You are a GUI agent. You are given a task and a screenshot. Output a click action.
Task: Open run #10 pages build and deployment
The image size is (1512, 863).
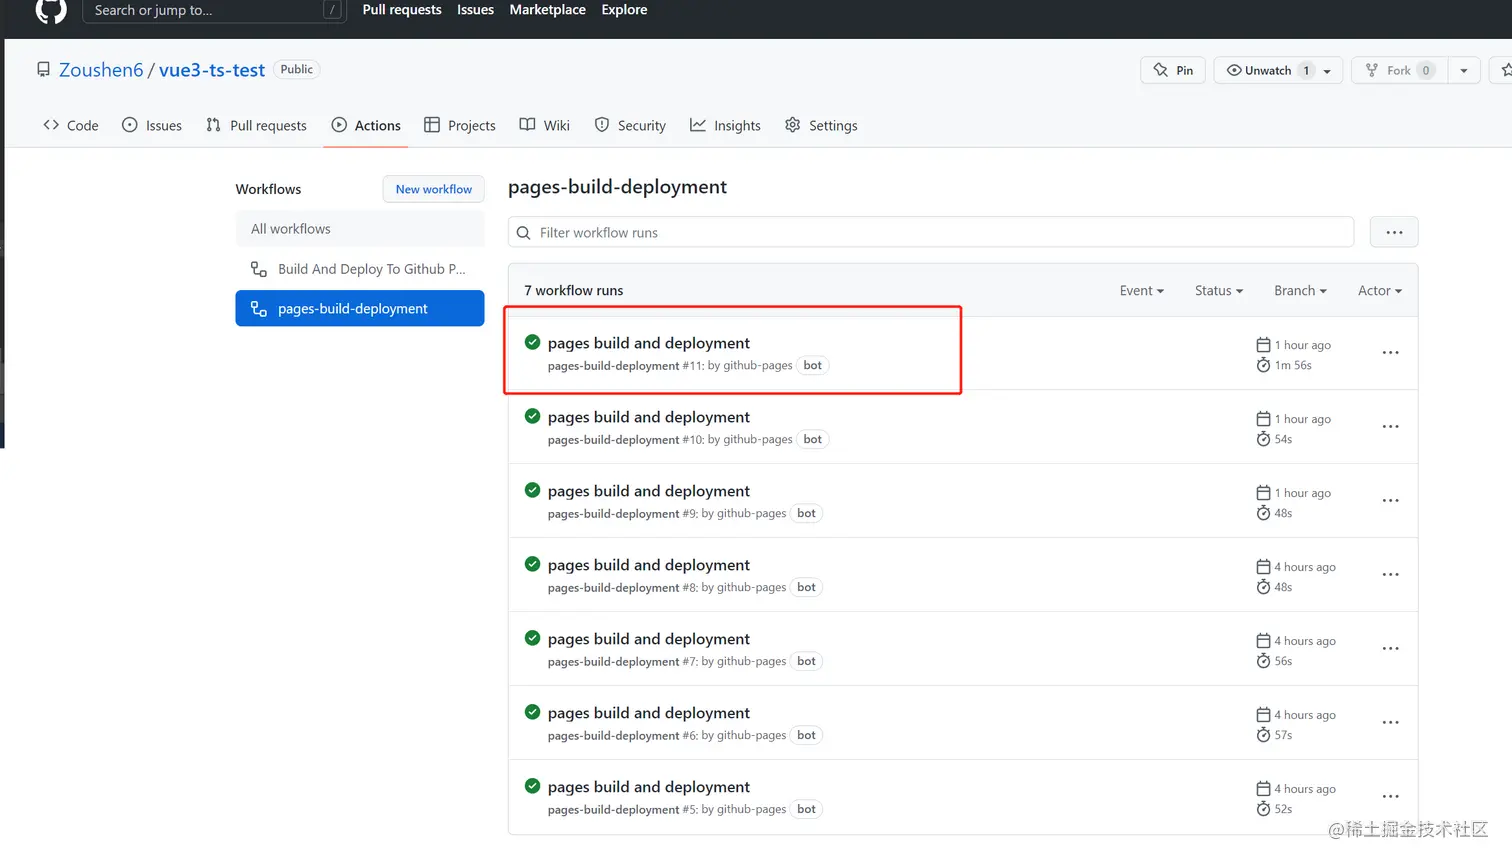pyautogui.click(x=649, y=417)
